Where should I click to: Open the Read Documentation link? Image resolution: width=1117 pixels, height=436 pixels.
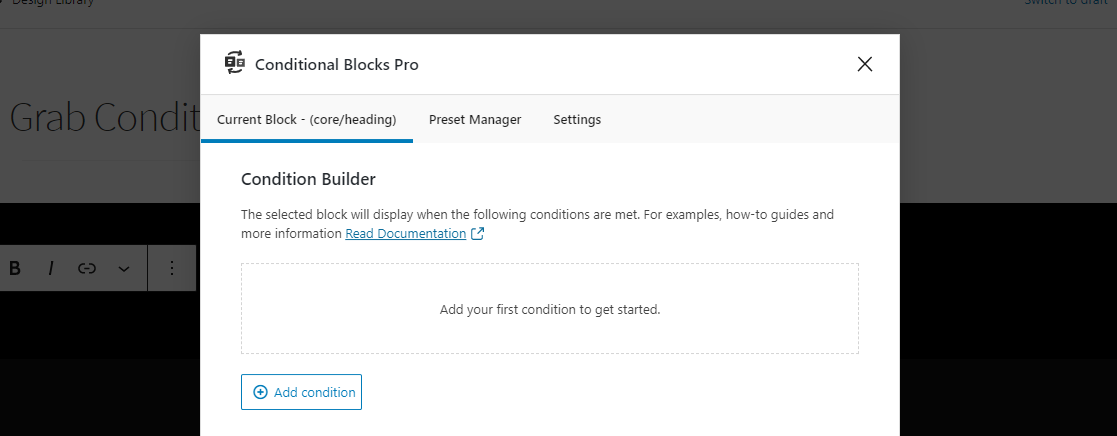pyautogui.click(x=405, y=234)
